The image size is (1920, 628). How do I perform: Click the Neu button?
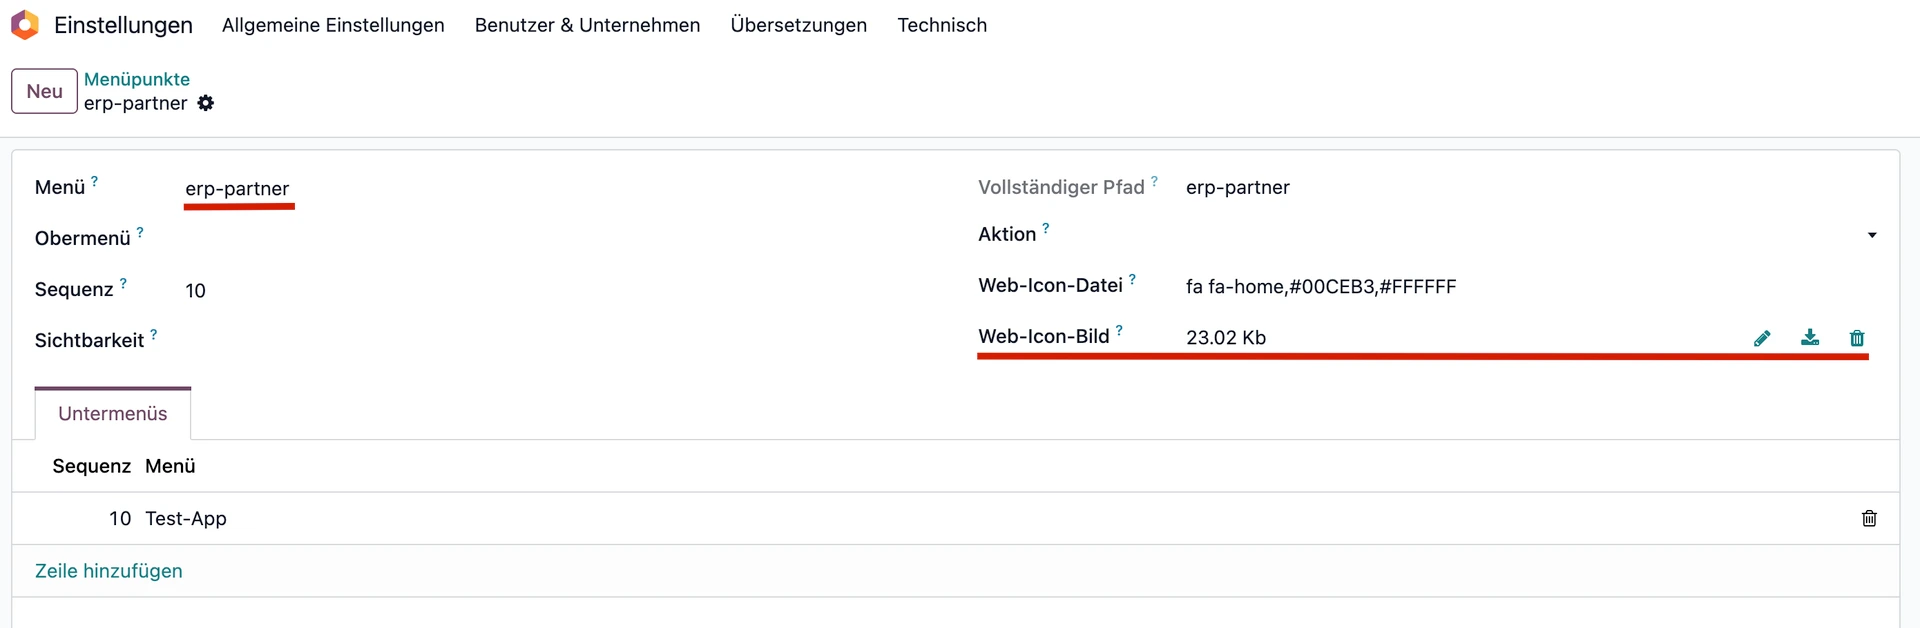(44, 91)
